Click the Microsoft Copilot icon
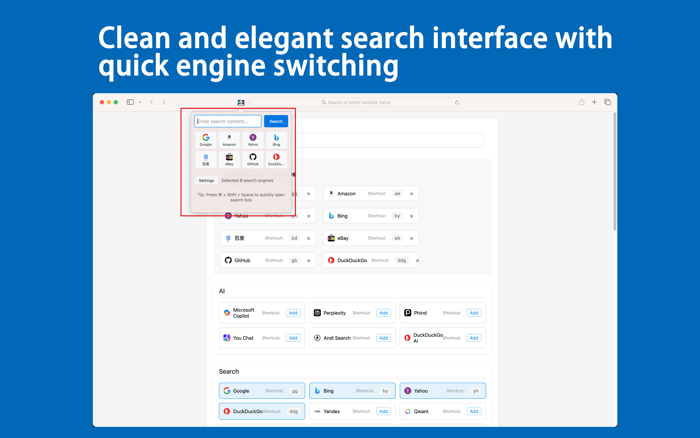700x438 pixels. click(x=227, y=313)
